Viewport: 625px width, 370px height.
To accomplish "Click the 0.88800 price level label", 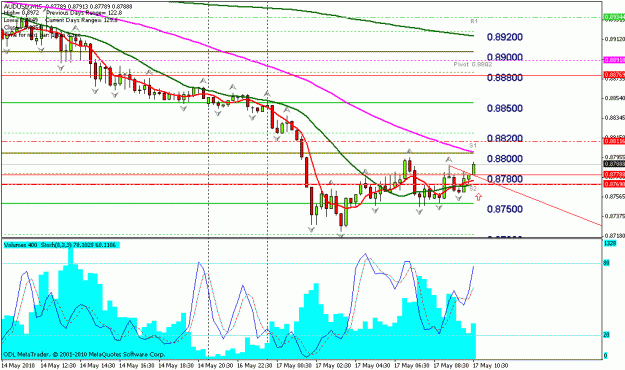I will coord(504,77).
